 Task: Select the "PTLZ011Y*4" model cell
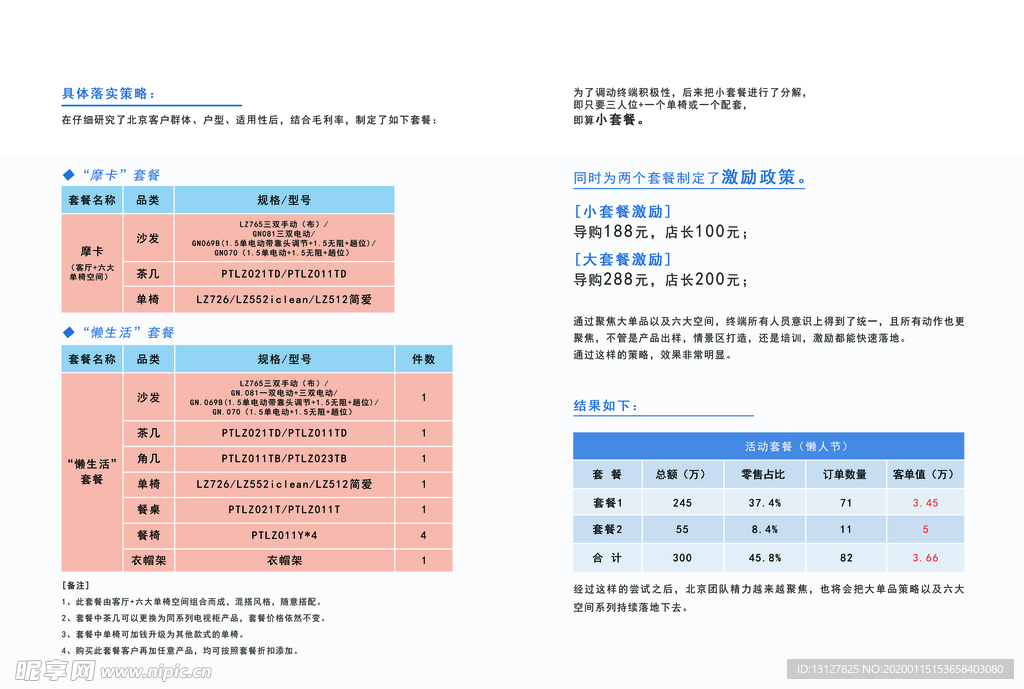[x=285, y=535]
